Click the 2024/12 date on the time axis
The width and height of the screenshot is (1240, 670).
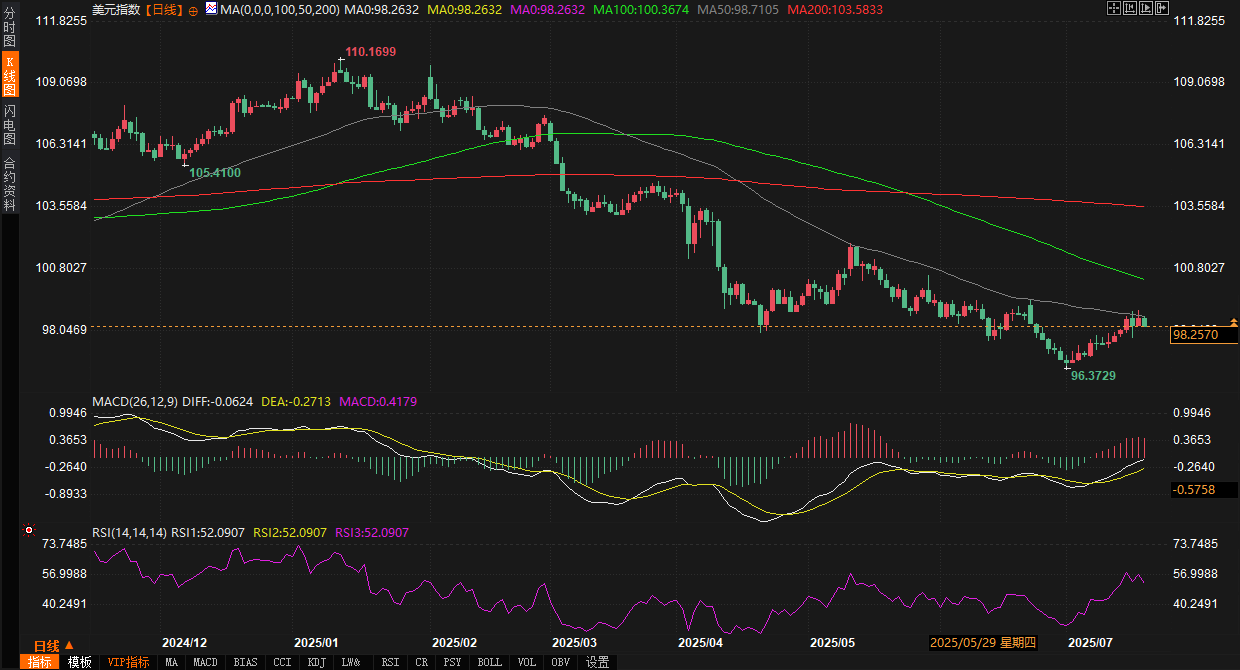coord(184,643)
